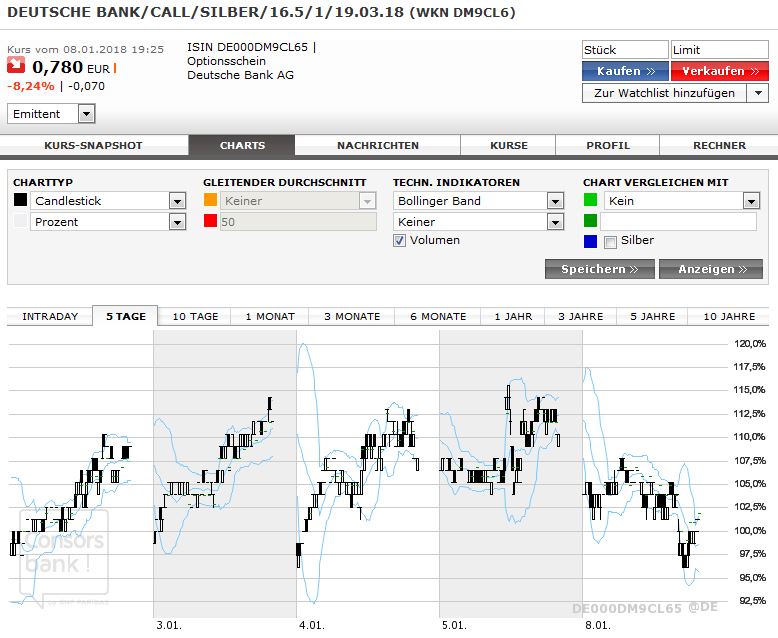This screenshot has height=638, width=778.
Task: Switch chart to Intraday view
Action: pyautogui.click(x=50, y=316)
